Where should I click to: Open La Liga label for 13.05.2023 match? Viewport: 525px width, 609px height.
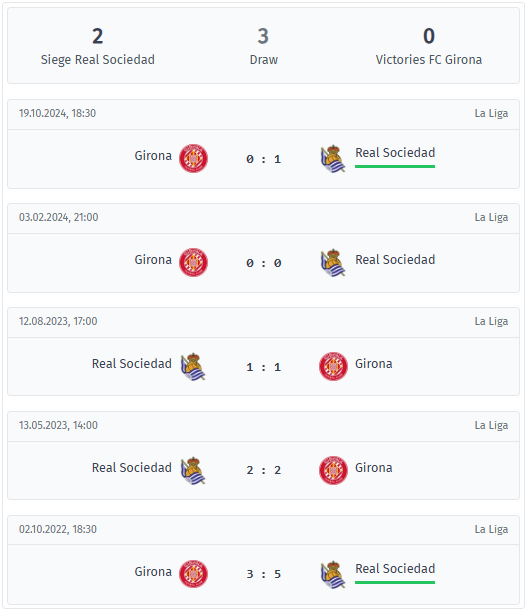click(491, 425)
